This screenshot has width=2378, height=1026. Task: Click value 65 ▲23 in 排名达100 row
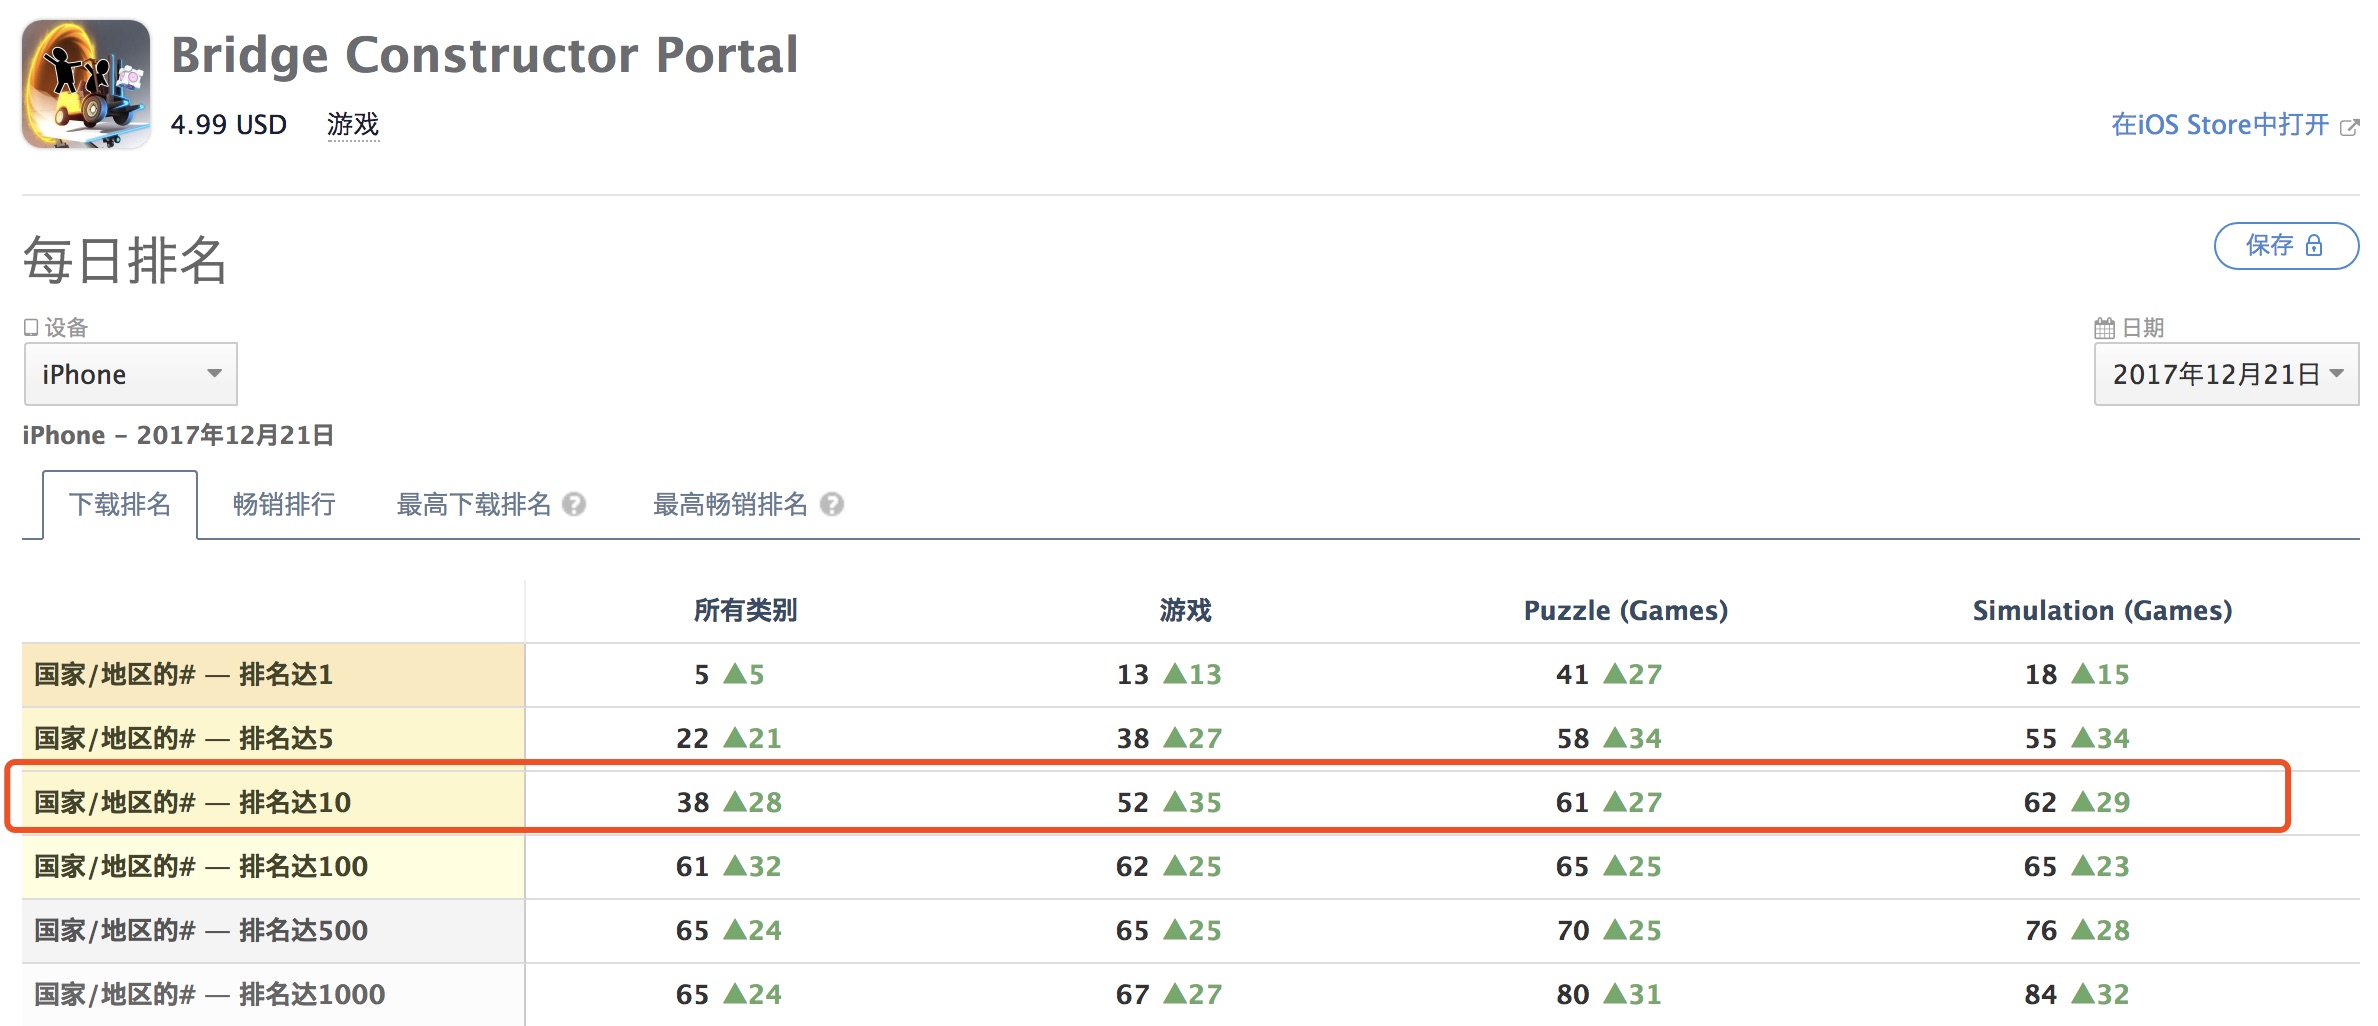tap(2077, 867)
